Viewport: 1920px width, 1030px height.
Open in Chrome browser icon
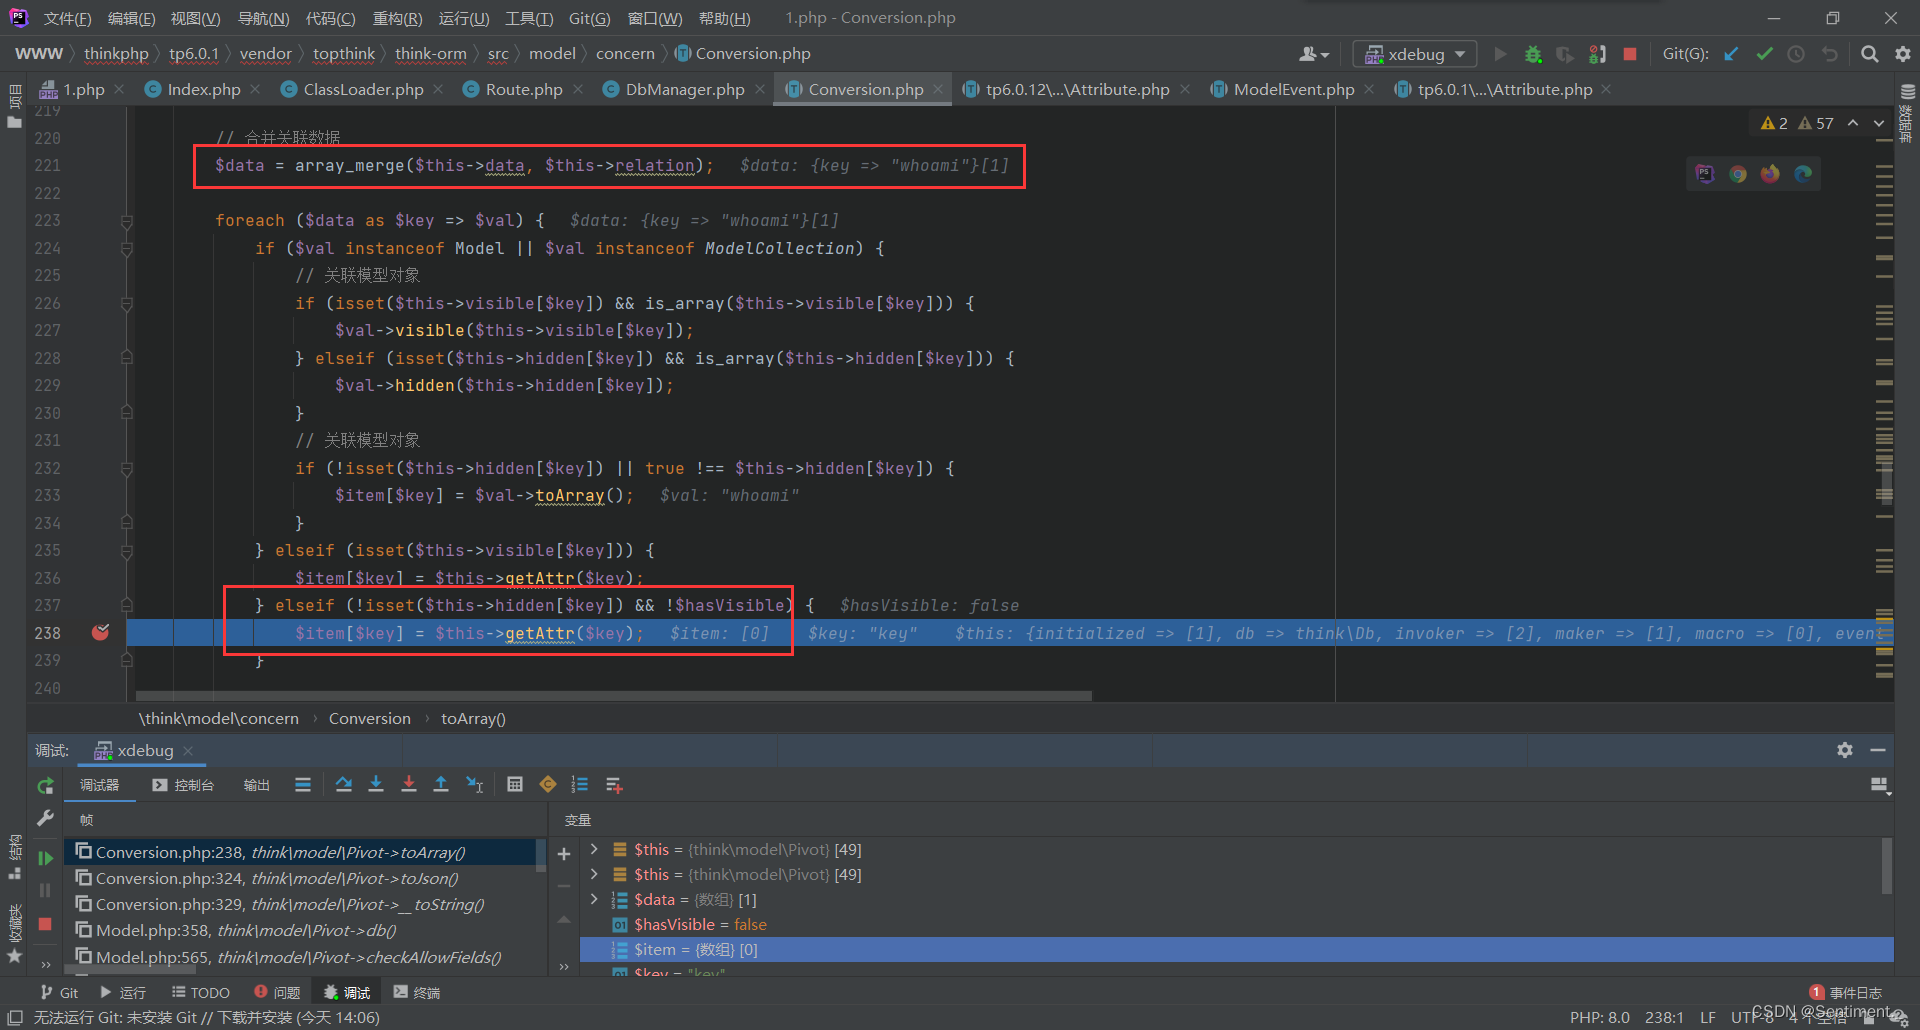pyautogui.click(x=1738, y=174)
